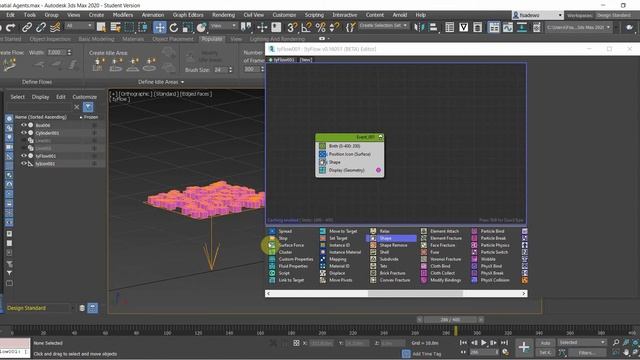Open the selection filter All dropdown

point(79,26)
